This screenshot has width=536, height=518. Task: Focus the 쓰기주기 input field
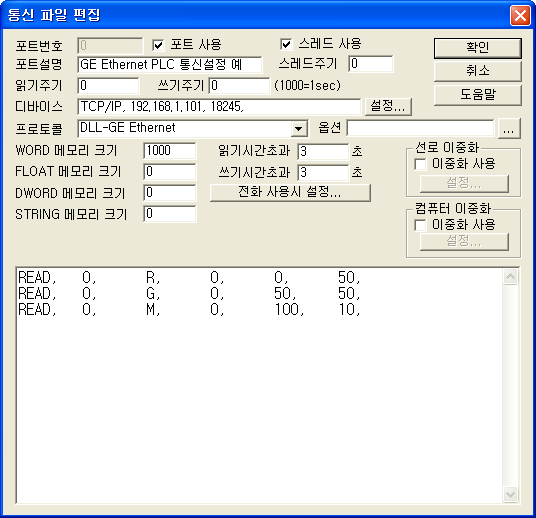[239, 85]
